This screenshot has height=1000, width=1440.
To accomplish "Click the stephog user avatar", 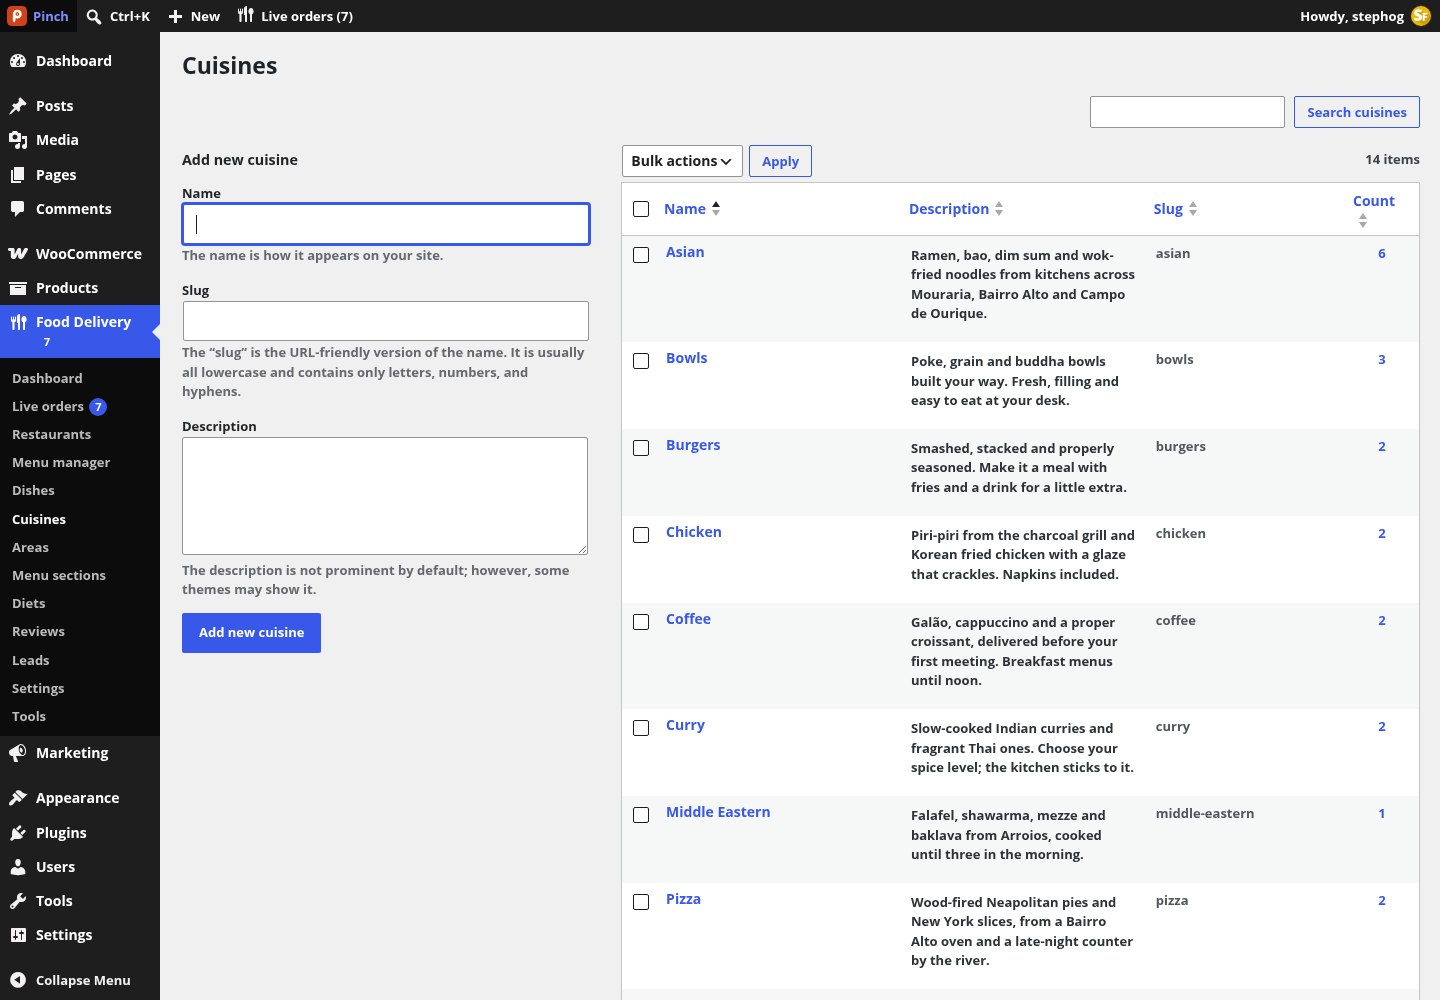I will [x=1421, y=16].
